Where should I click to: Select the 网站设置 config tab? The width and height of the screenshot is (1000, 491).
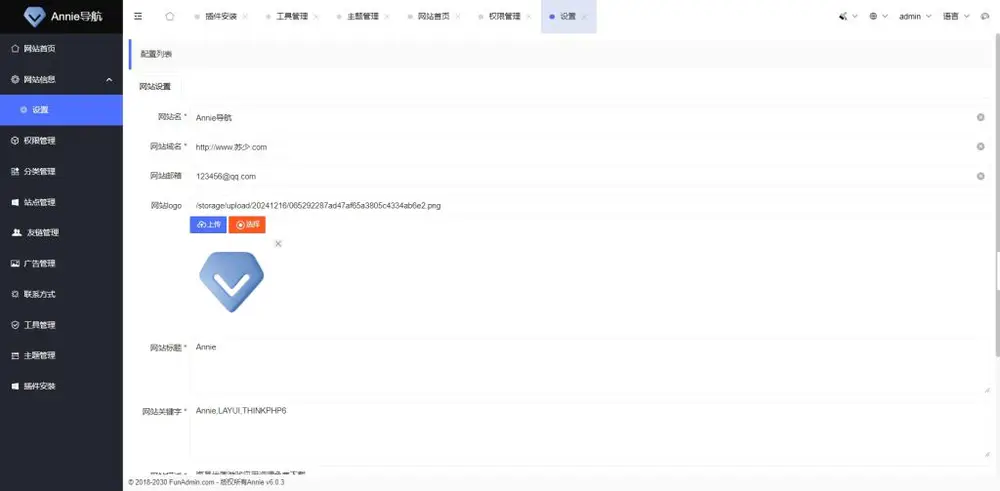(x=155, y=87)
